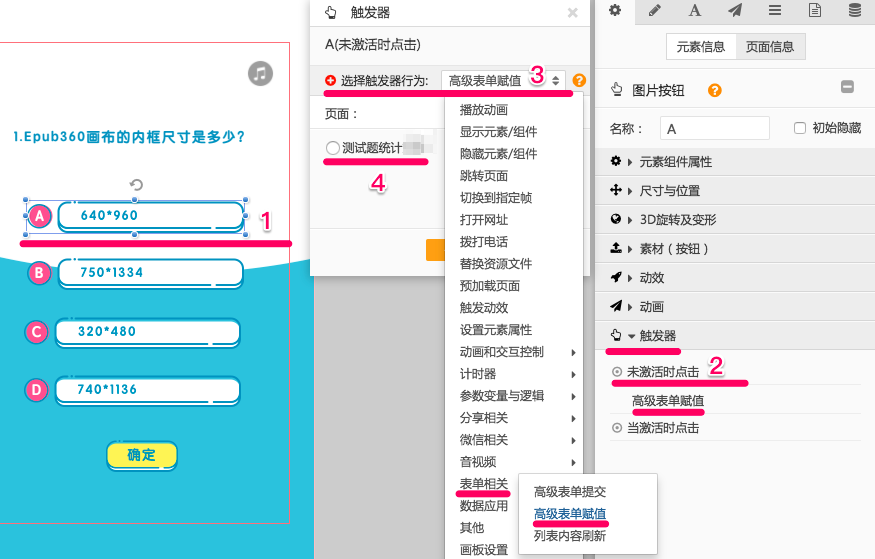Select the 未激活时点击 trigger radio
875x559 pixels.
(x=616, y=372)
